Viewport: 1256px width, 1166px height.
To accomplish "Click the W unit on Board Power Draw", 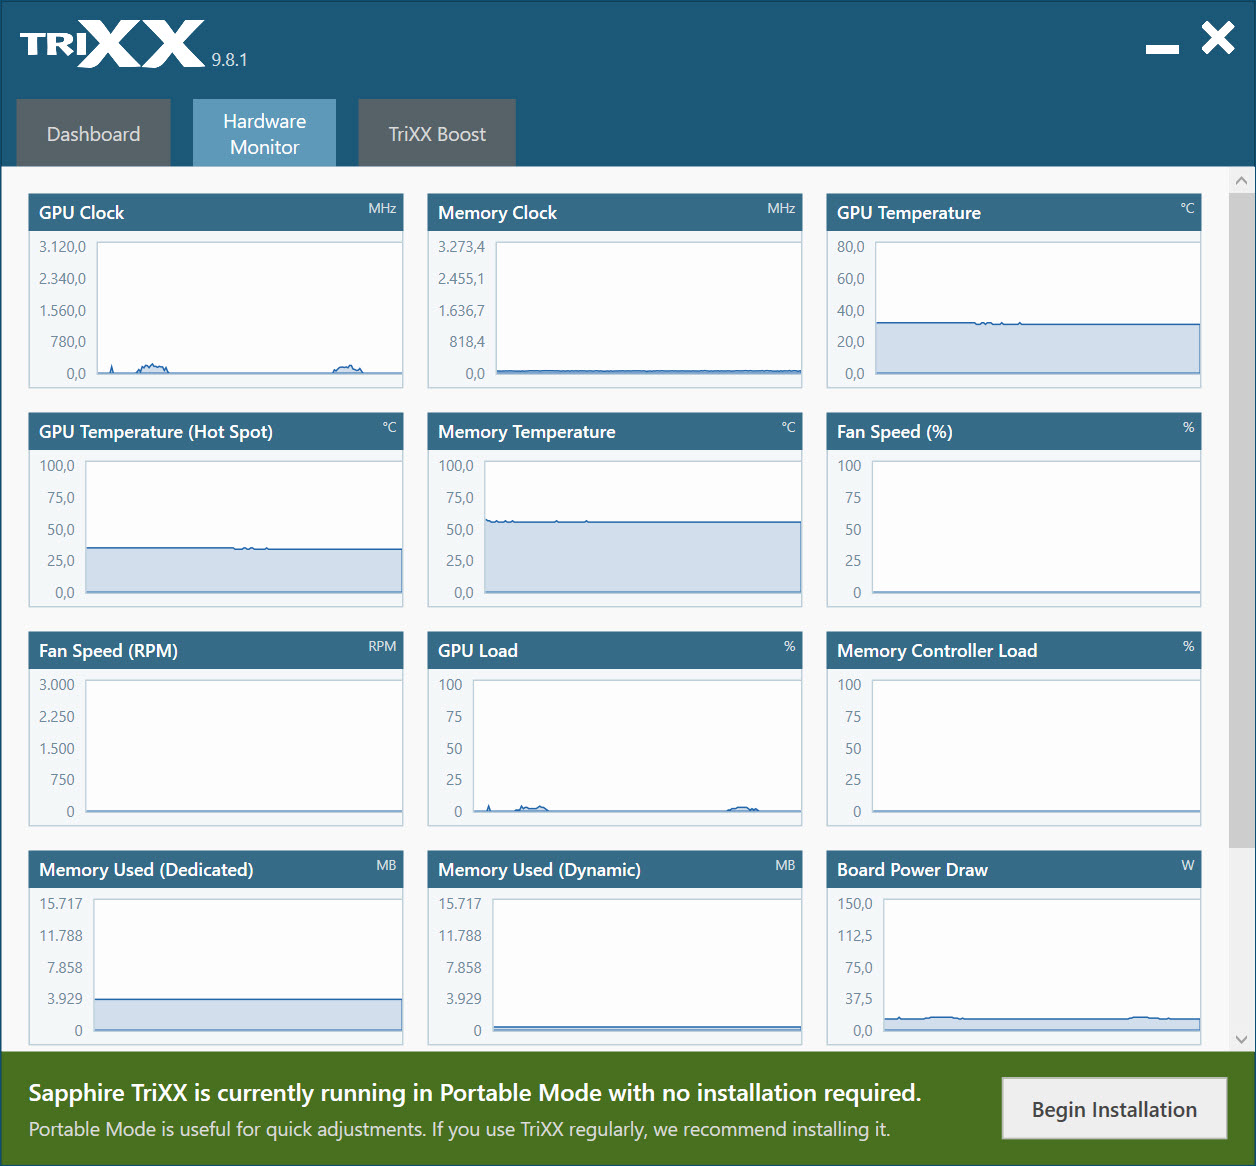I will [1187, 865].
